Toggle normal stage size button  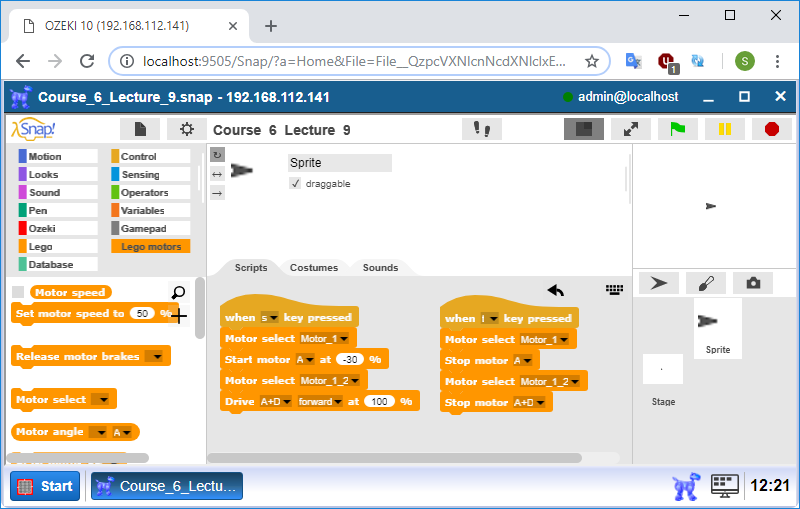584,129
